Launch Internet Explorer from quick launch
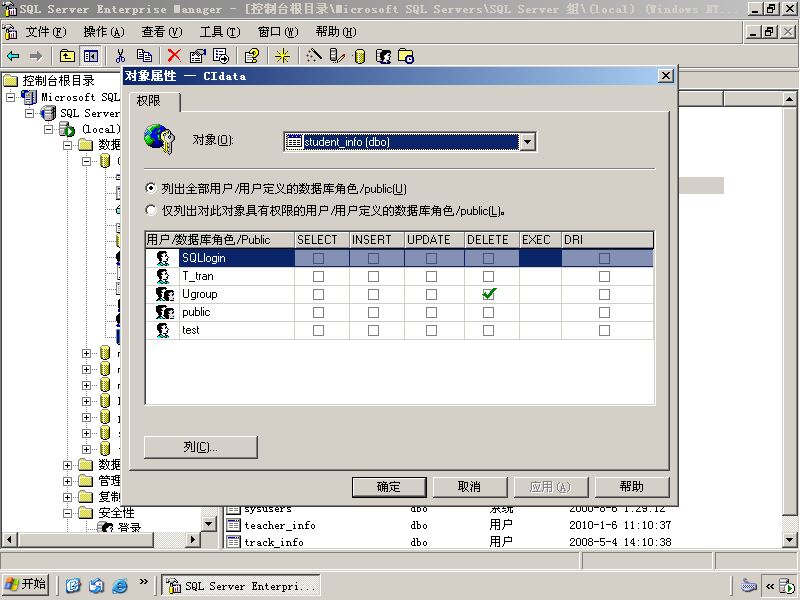 coord(120,586)
